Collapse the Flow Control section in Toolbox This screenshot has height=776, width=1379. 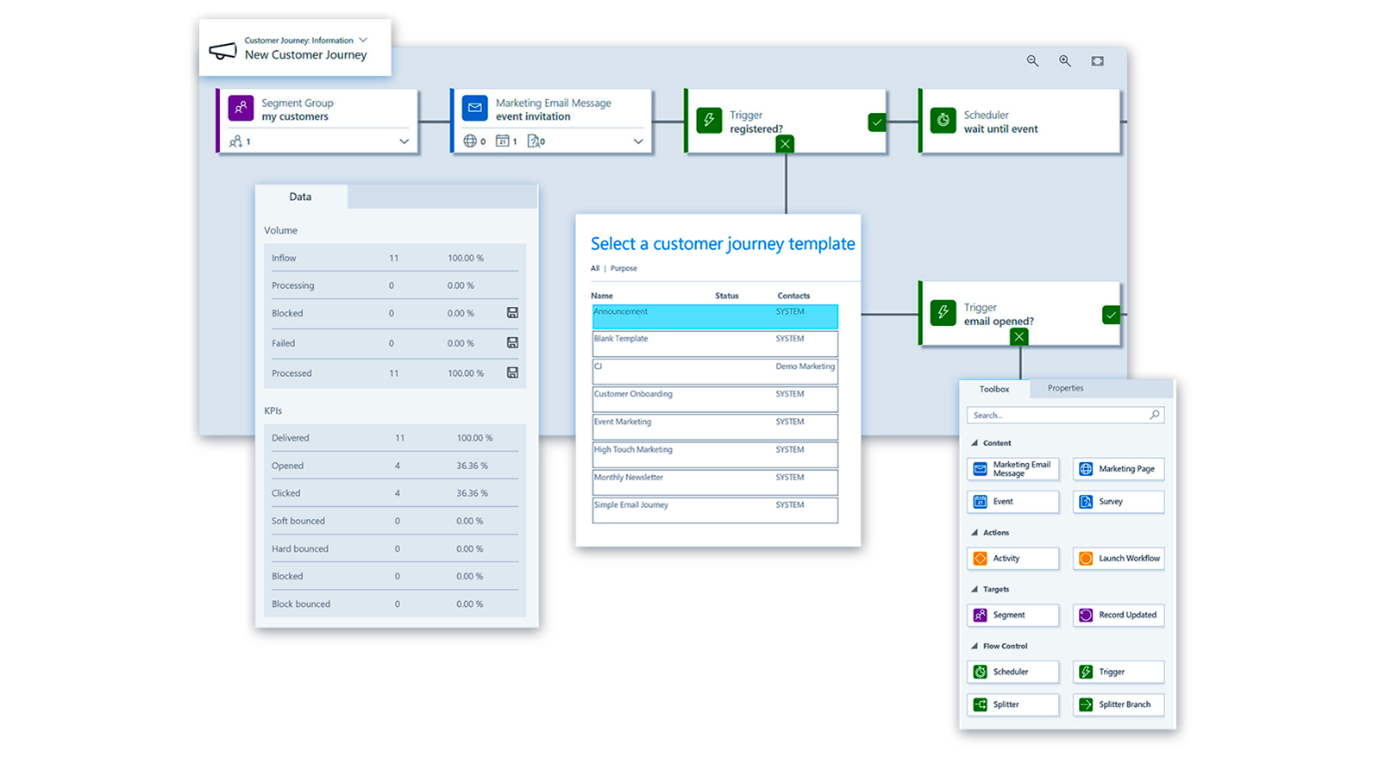click(x=975, y=647)
